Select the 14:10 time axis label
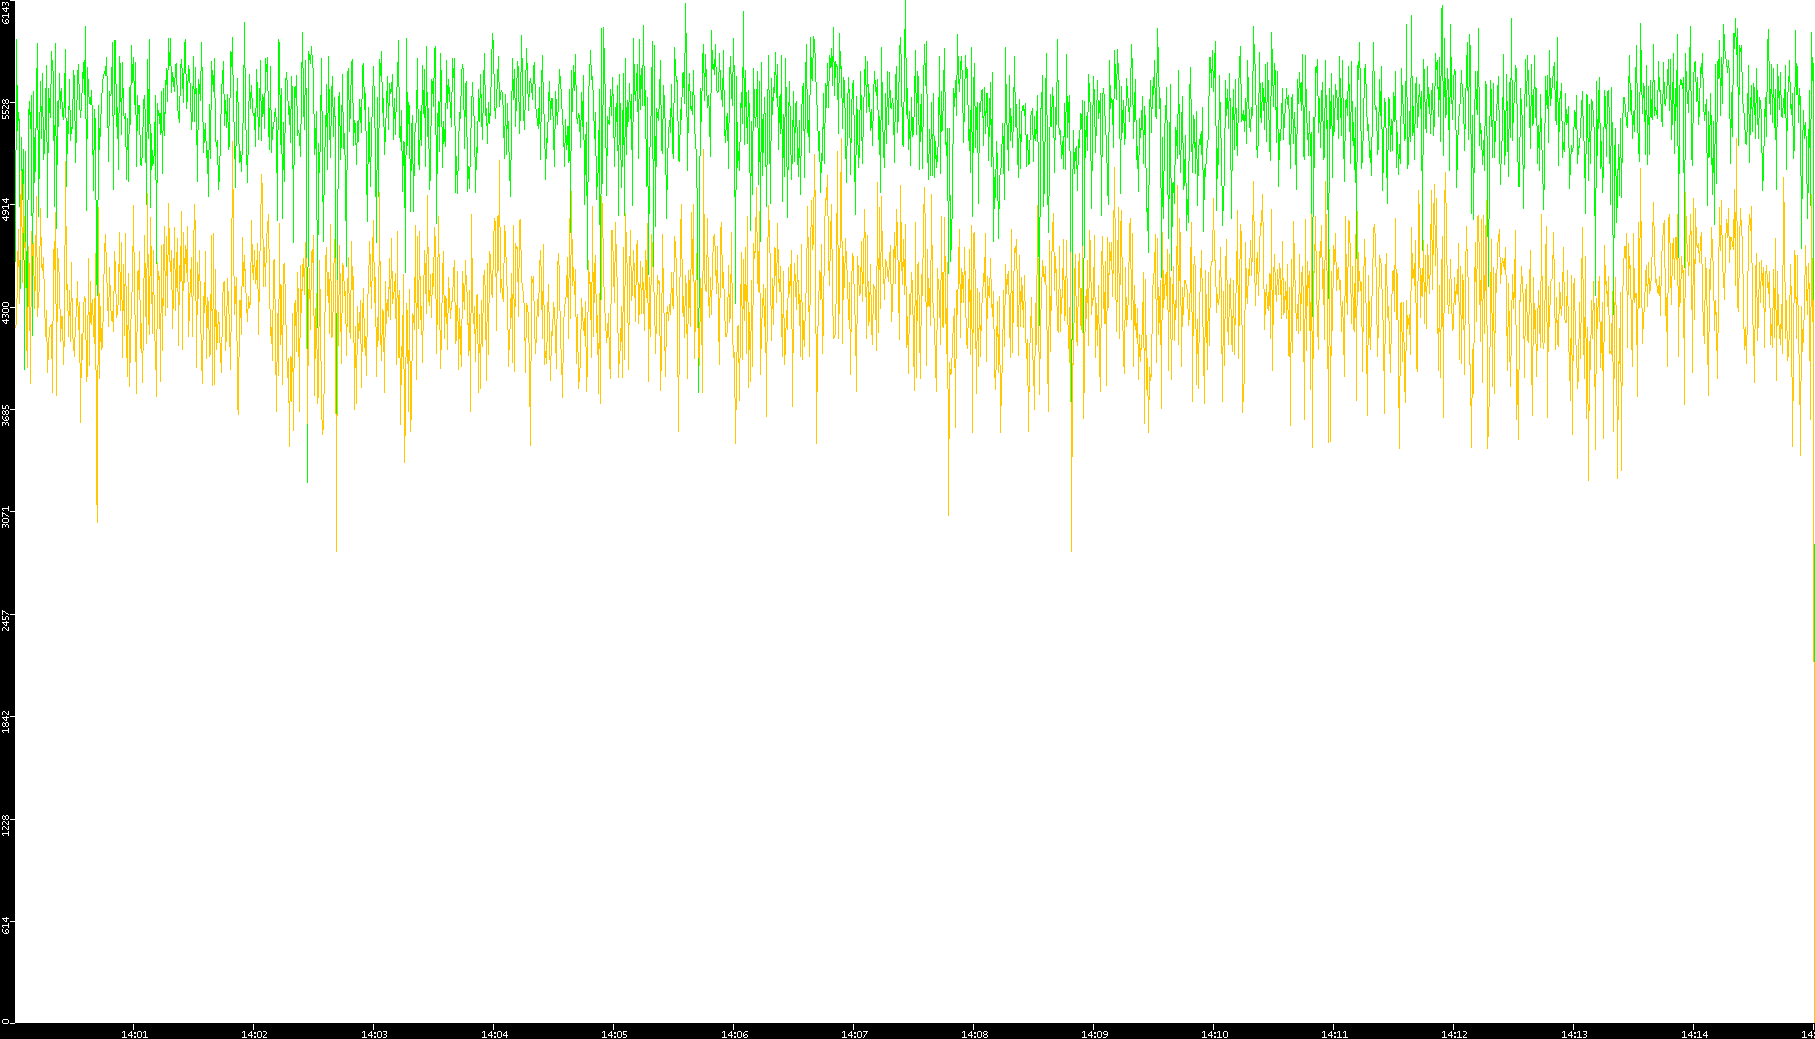The width and height of the screenshot is (1815, 1039). (x=1214, y=1034)
